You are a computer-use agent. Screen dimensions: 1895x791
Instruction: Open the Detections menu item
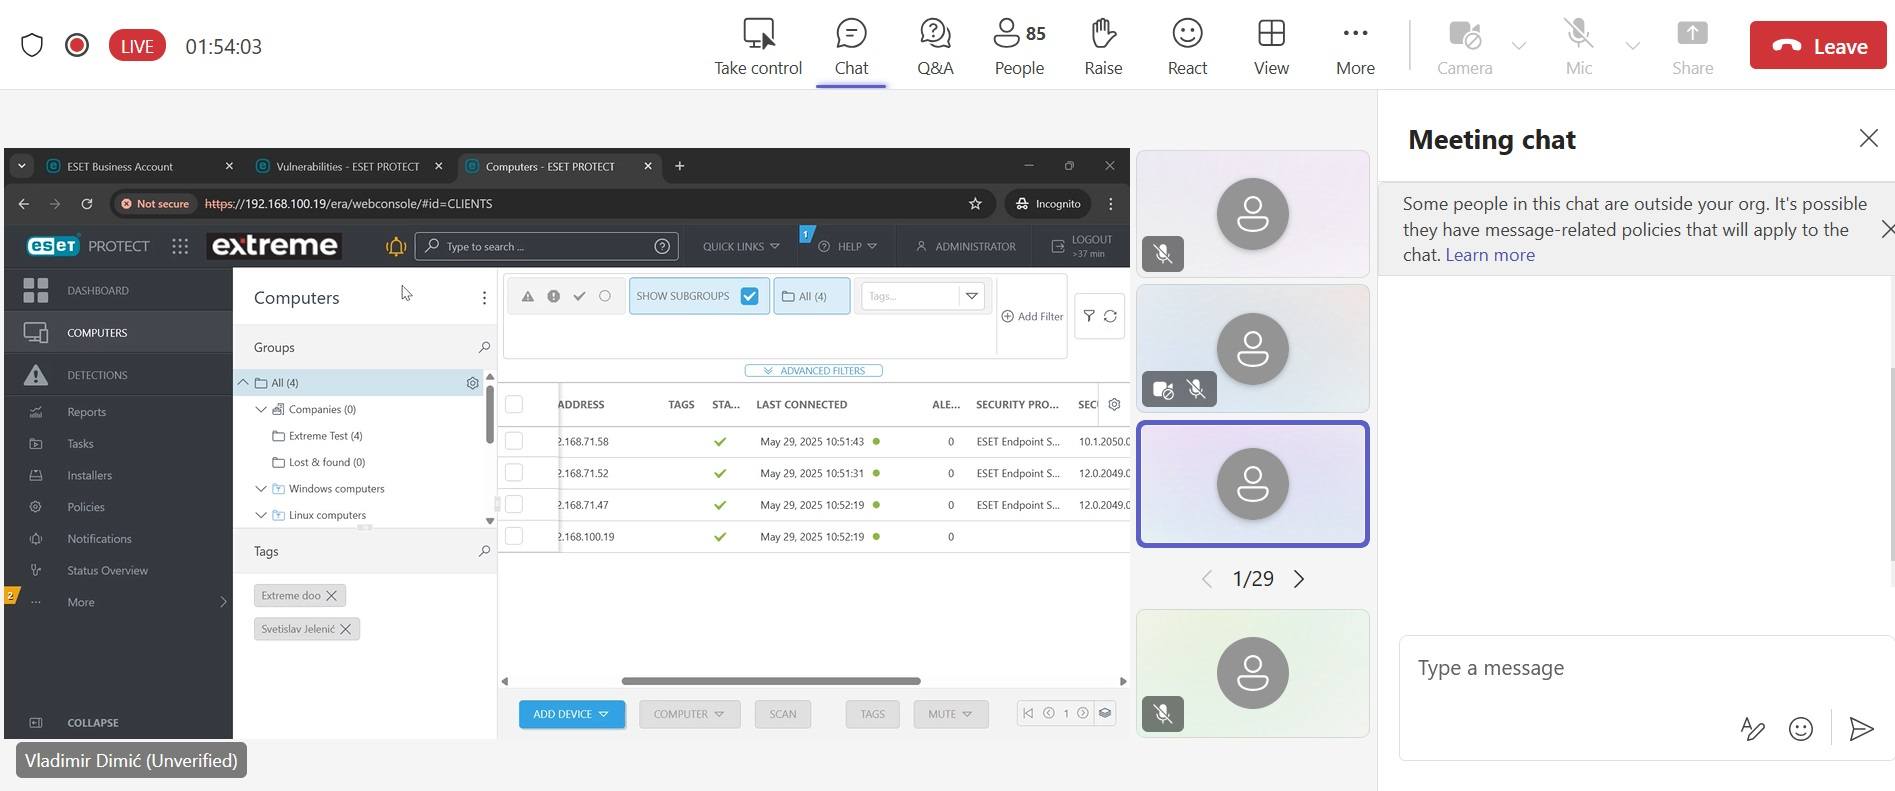coord(97,375)
